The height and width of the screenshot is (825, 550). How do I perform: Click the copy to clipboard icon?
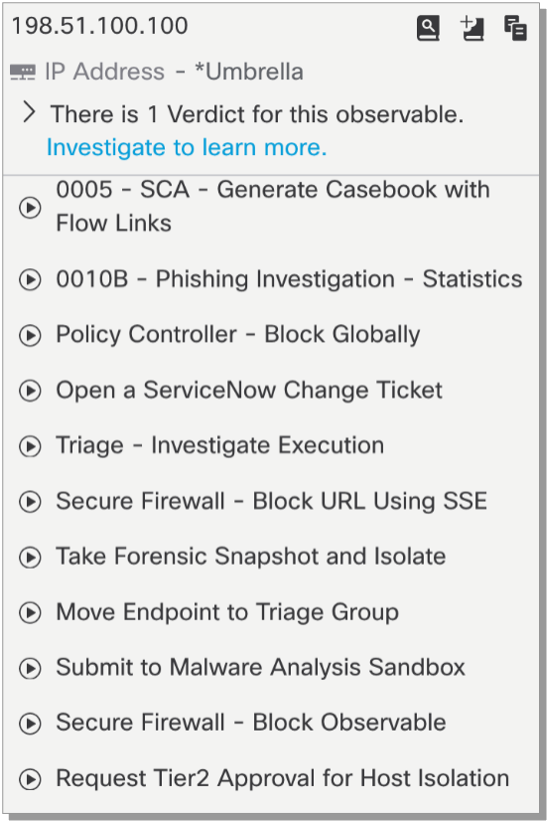click(x=515, y=28)
